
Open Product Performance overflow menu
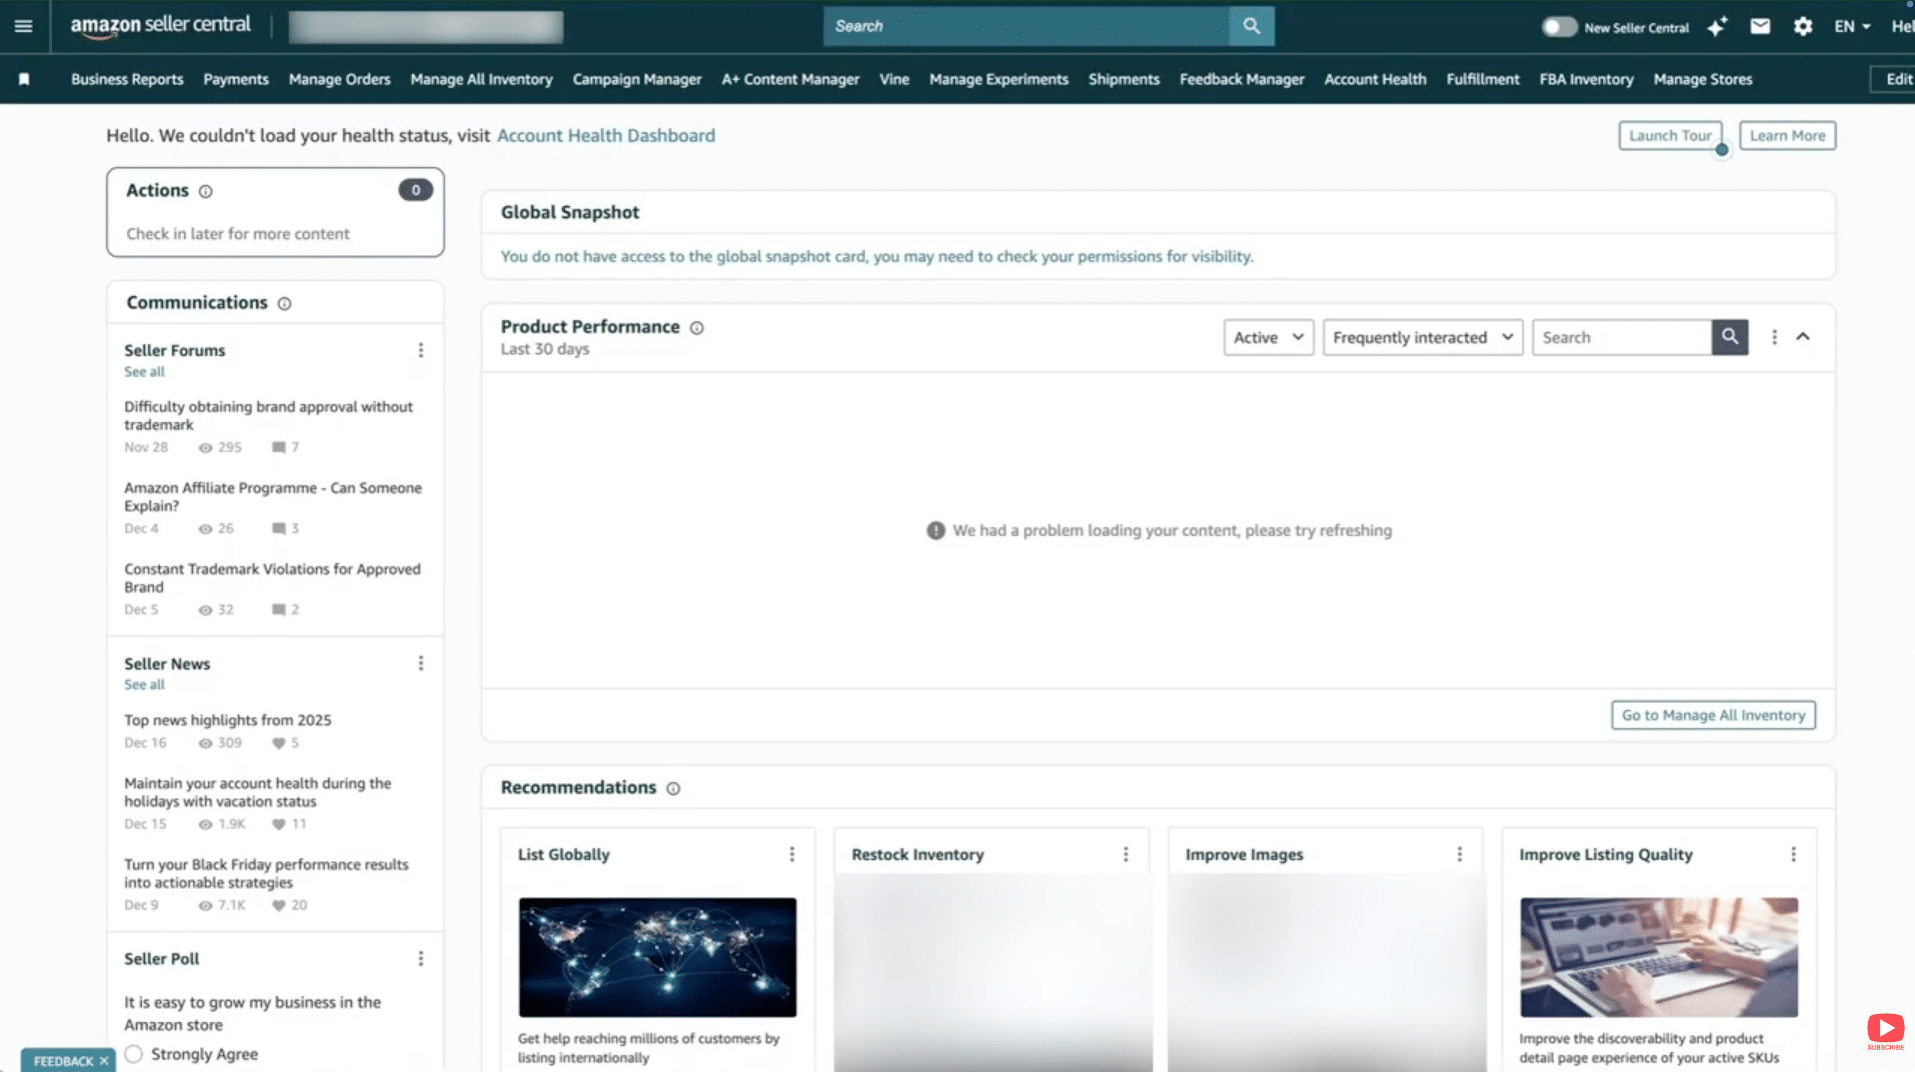[x=1774, y=337]
